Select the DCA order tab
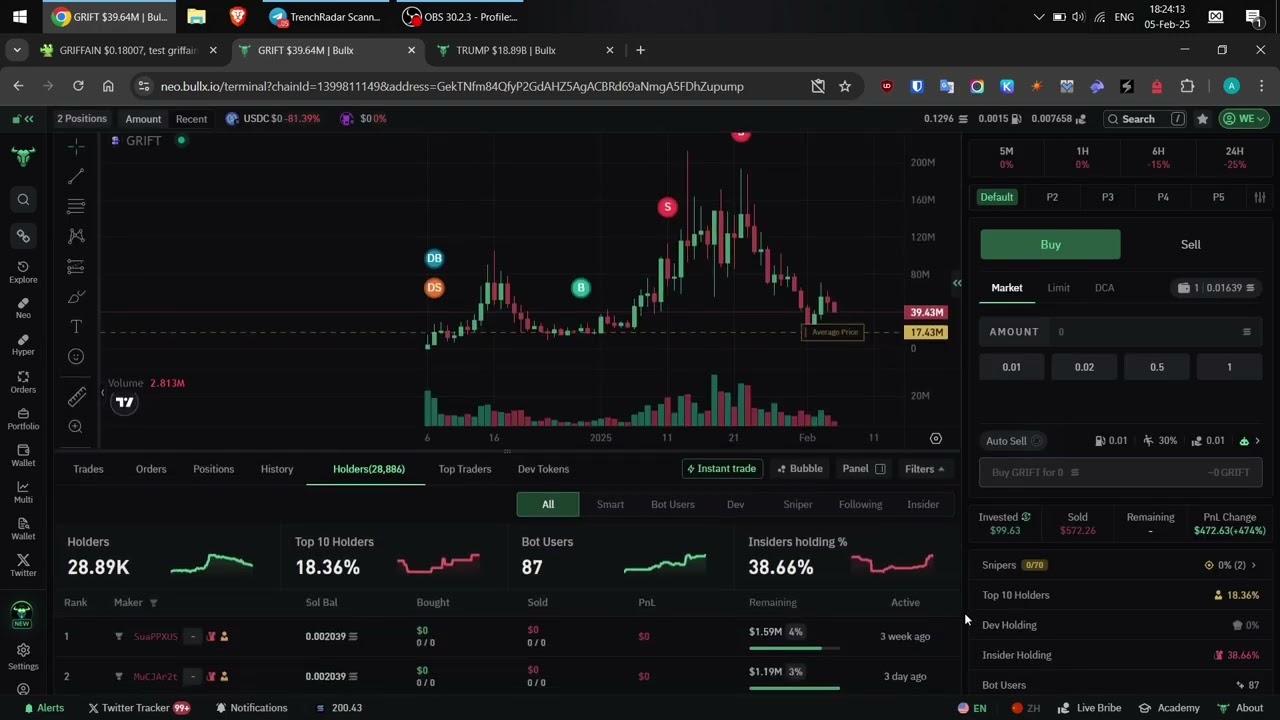This screenshot has height=720, width=1280. (x=1104, y=288)
